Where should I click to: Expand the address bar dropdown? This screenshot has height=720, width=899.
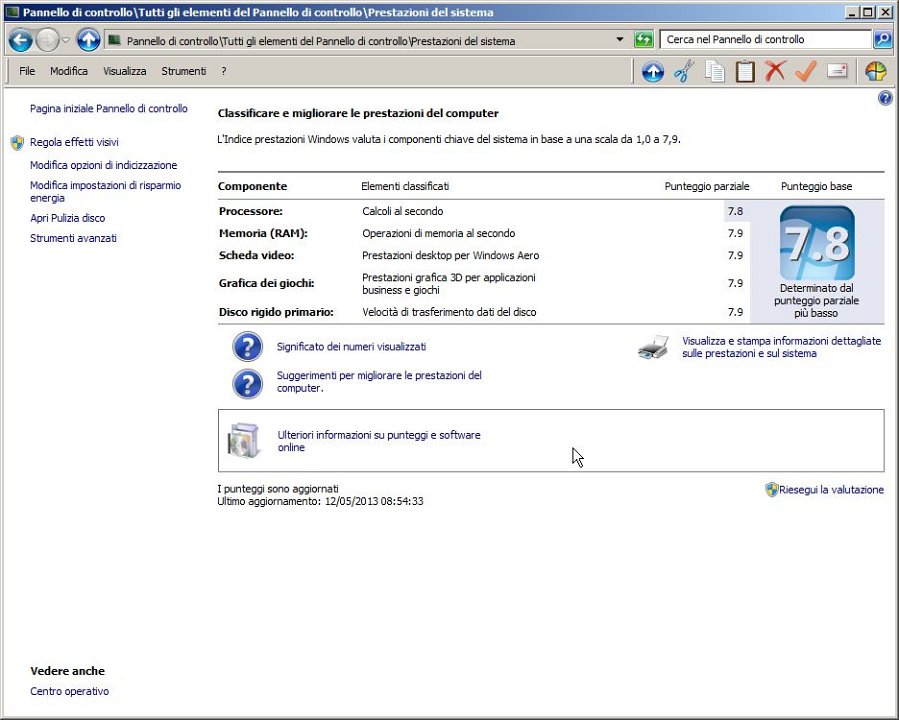coord(620,40)
